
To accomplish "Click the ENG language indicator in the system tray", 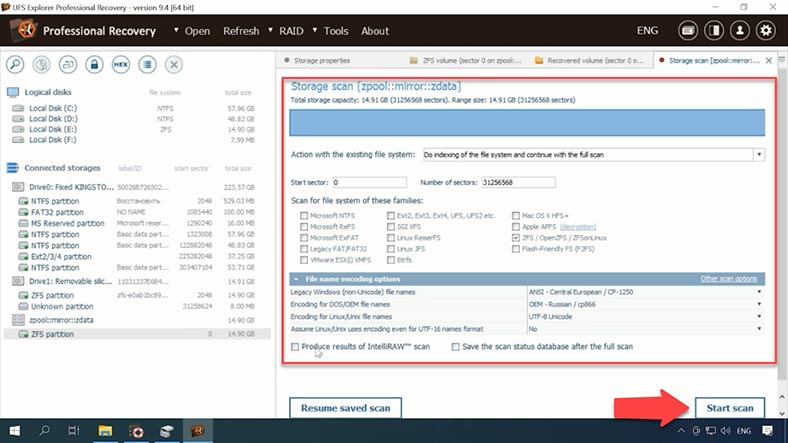I will 744,431.
